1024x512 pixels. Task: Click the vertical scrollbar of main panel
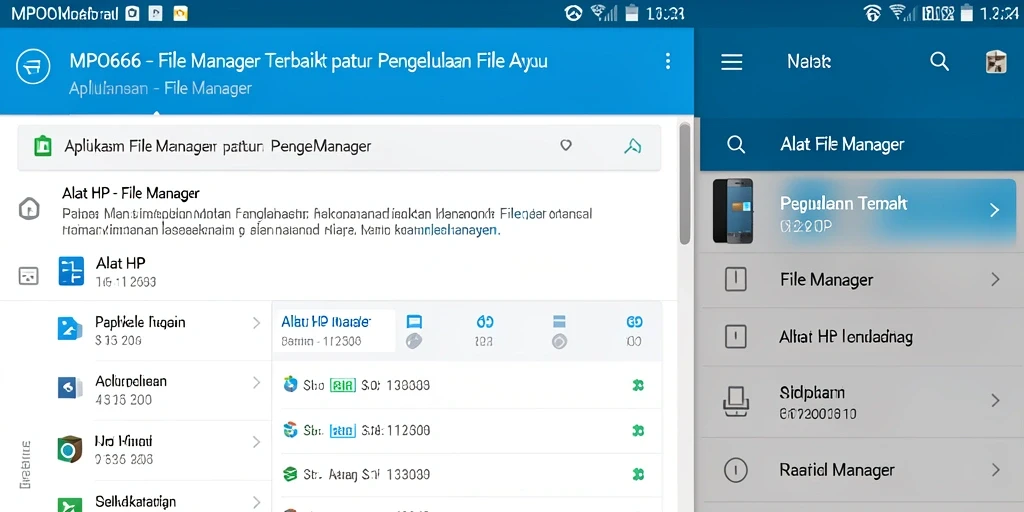(x=684, y=183)
